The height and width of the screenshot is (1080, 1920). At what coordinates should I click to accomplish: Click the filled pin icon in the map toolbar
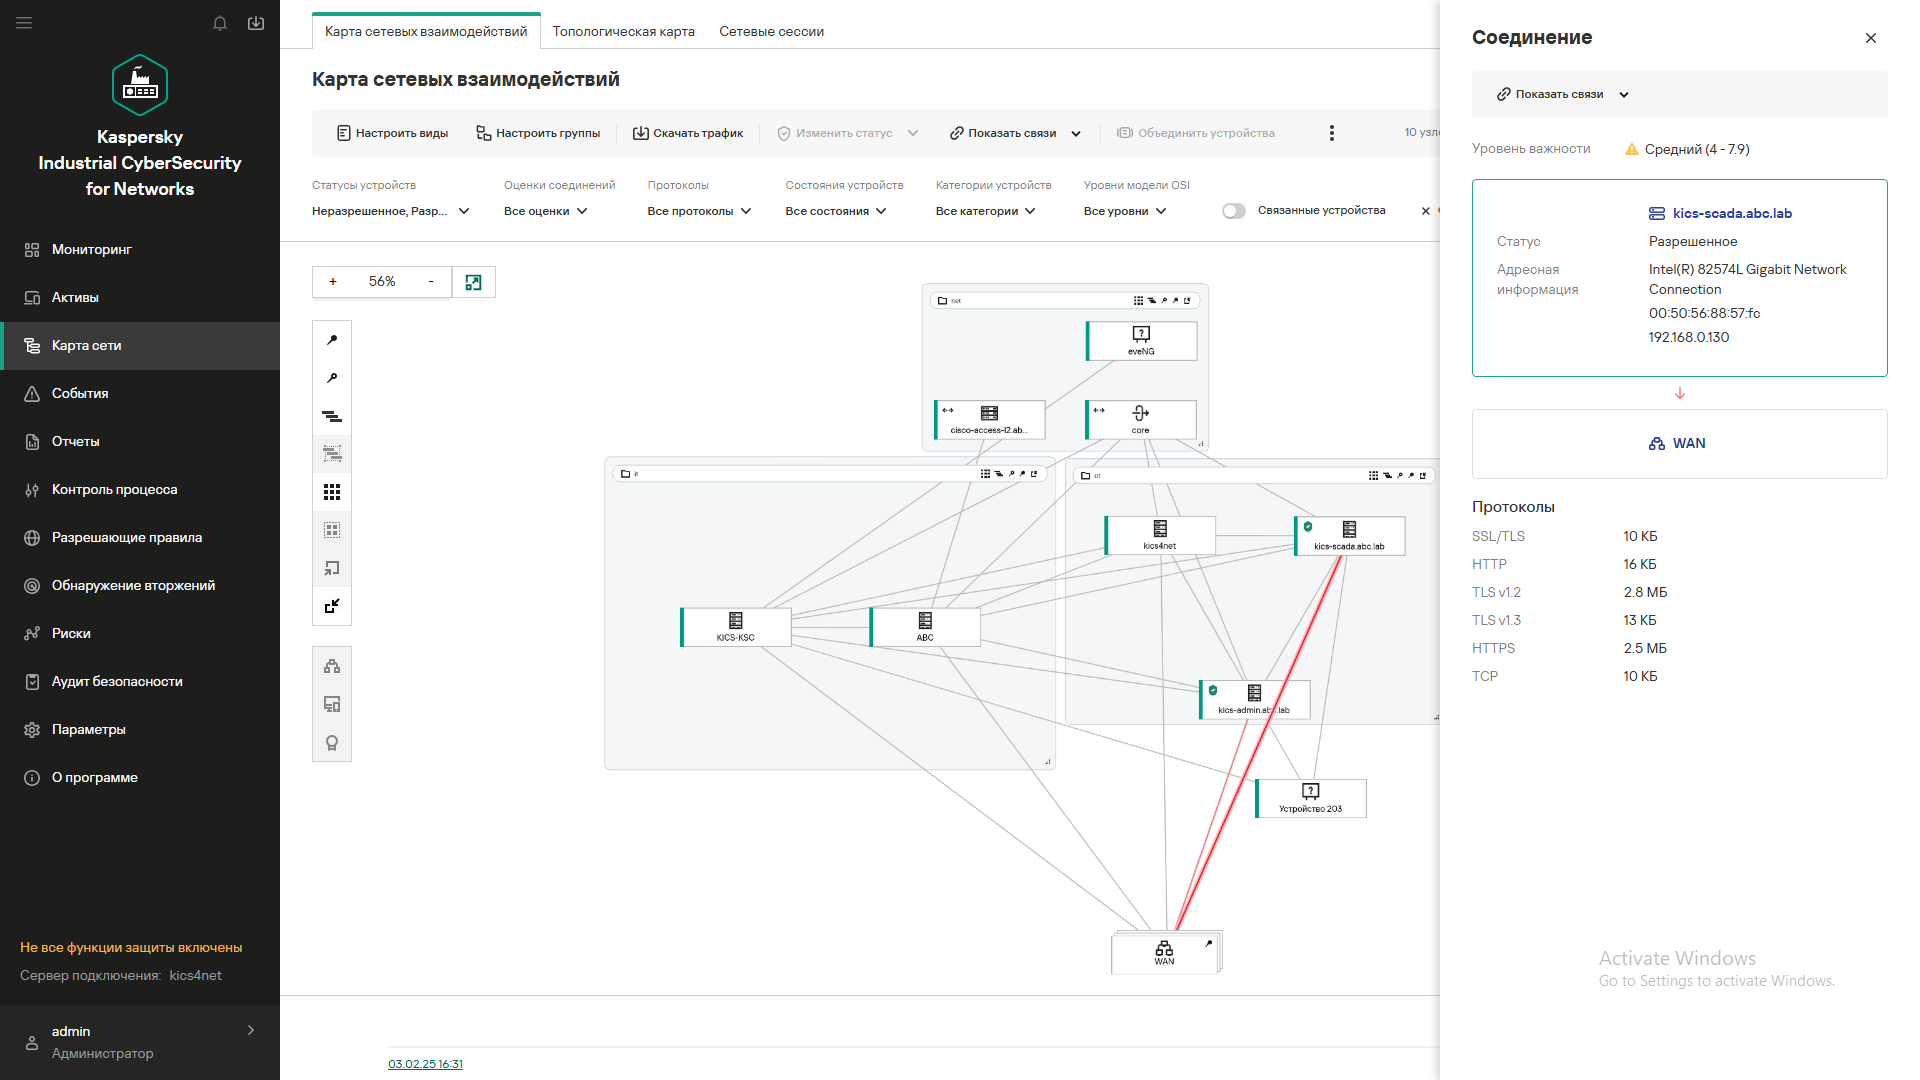click(x=332, y=340)
